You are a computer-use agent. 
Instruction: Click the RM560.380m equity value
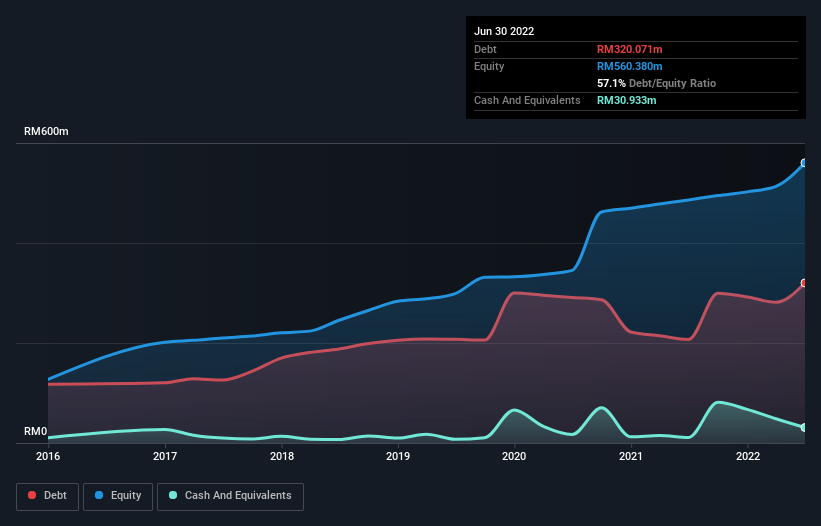pos(629,66)
